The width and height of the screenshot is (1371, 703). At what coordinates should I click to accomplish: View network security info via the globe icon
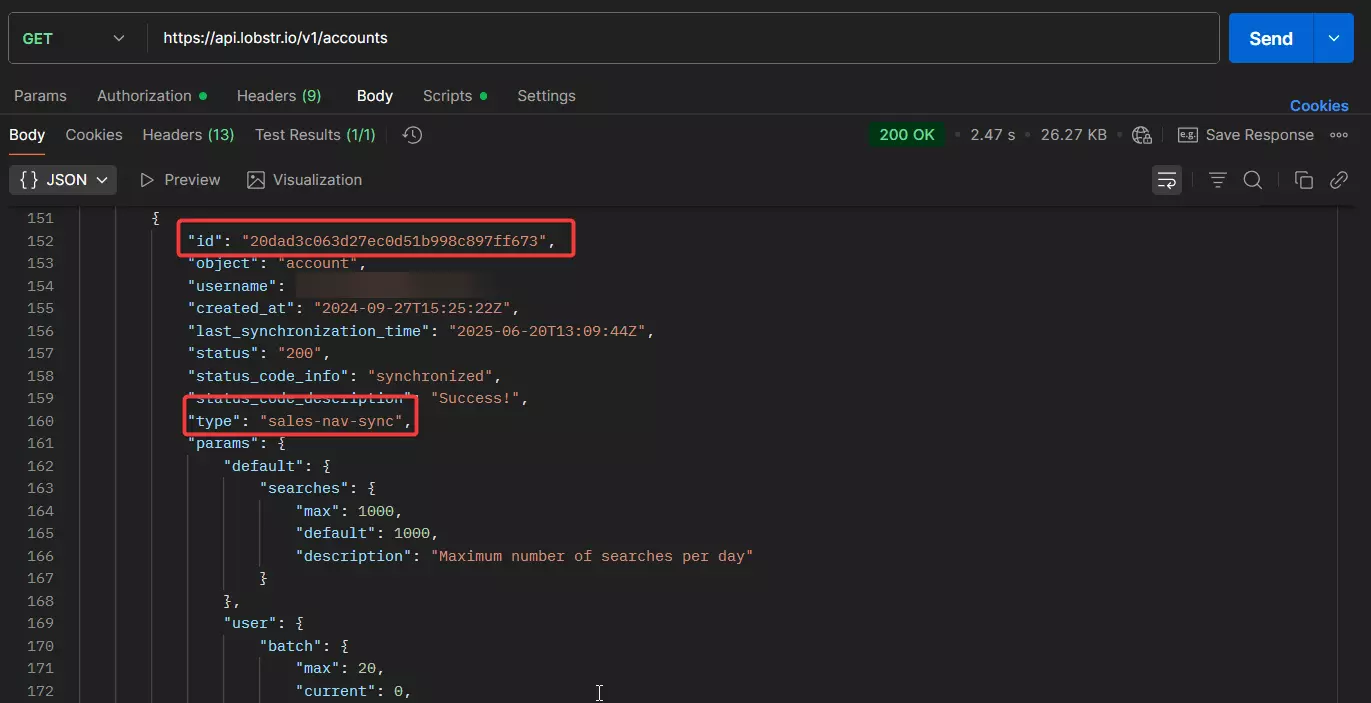point(1142,134)
